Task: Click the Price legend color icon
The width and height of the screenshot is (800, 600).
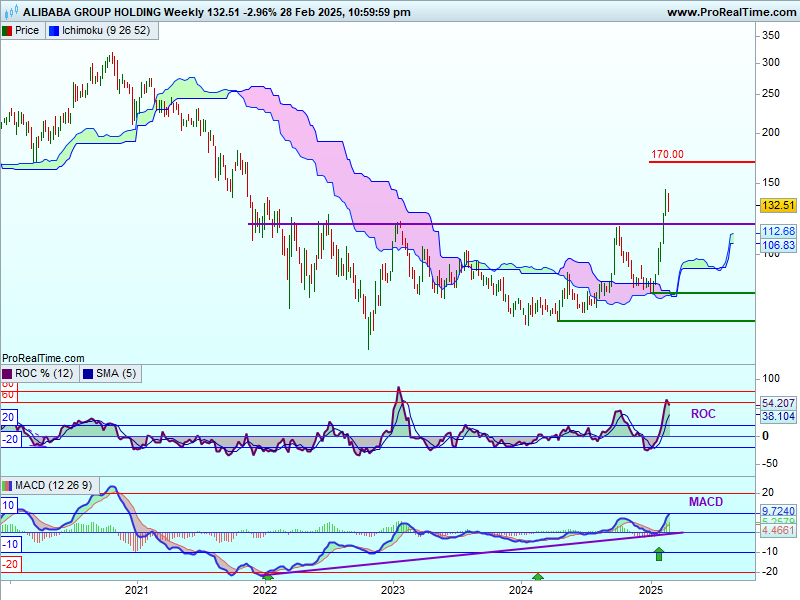Action: pyautogui.click(x=7, y=31)
